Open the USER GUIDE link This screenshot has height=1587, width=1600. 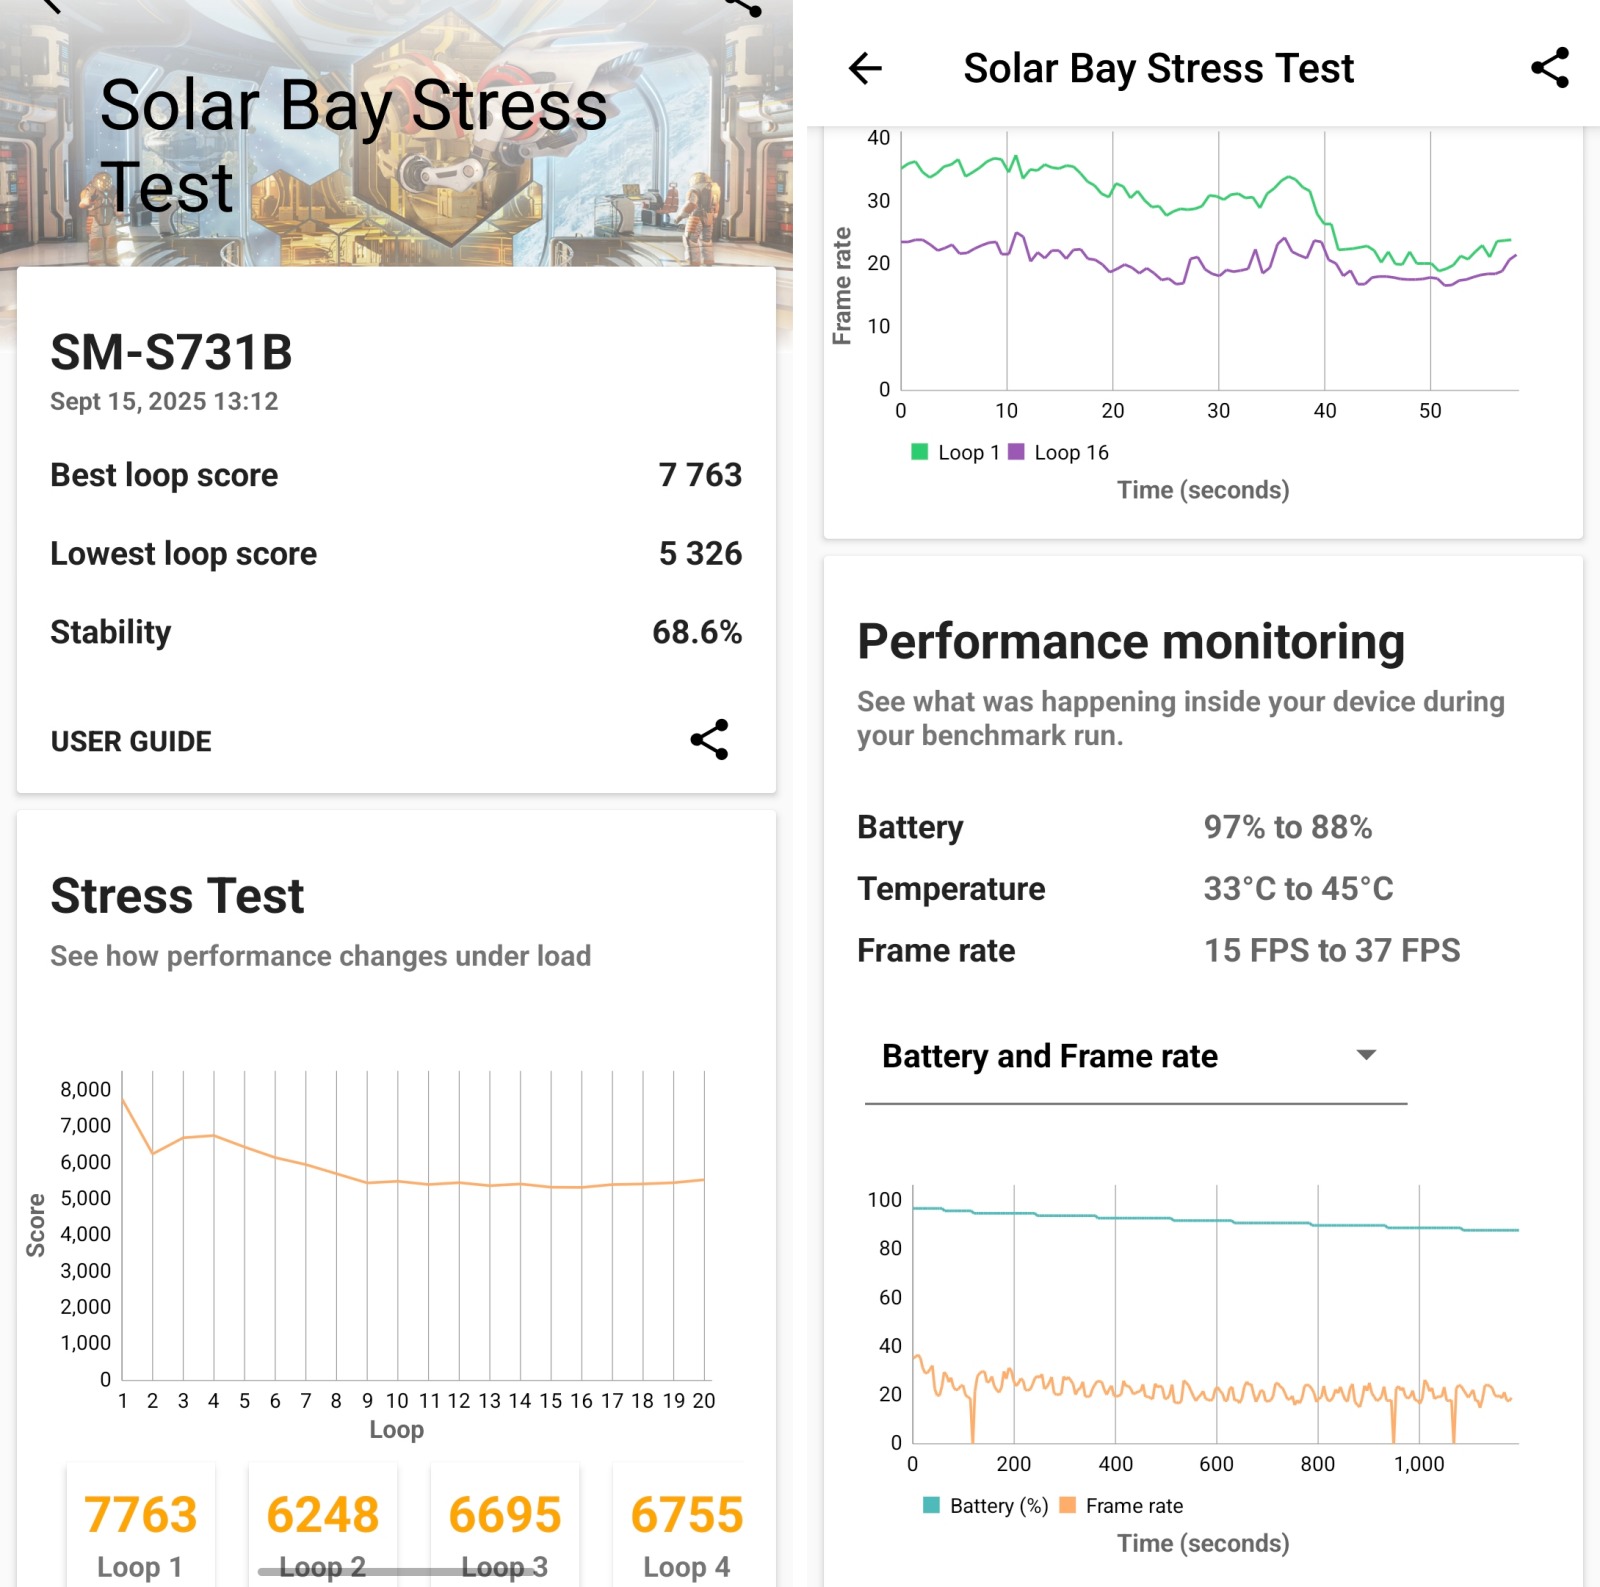click(131, 741)
